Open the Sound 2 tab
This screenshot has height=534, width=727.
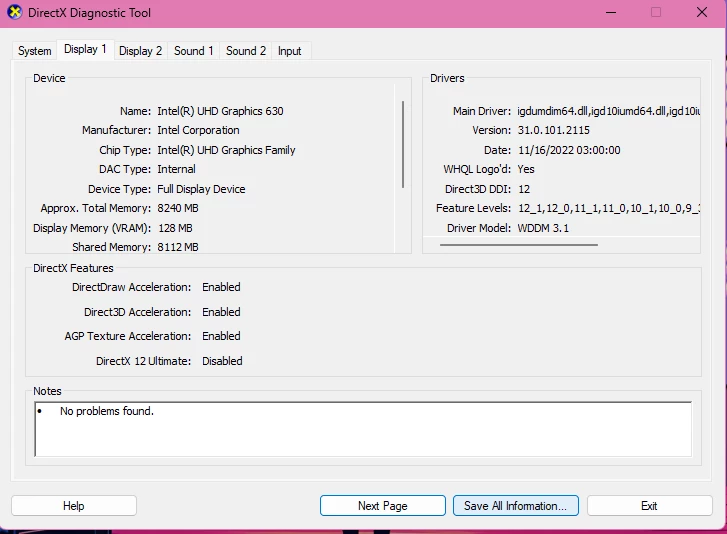click(246, 51)
